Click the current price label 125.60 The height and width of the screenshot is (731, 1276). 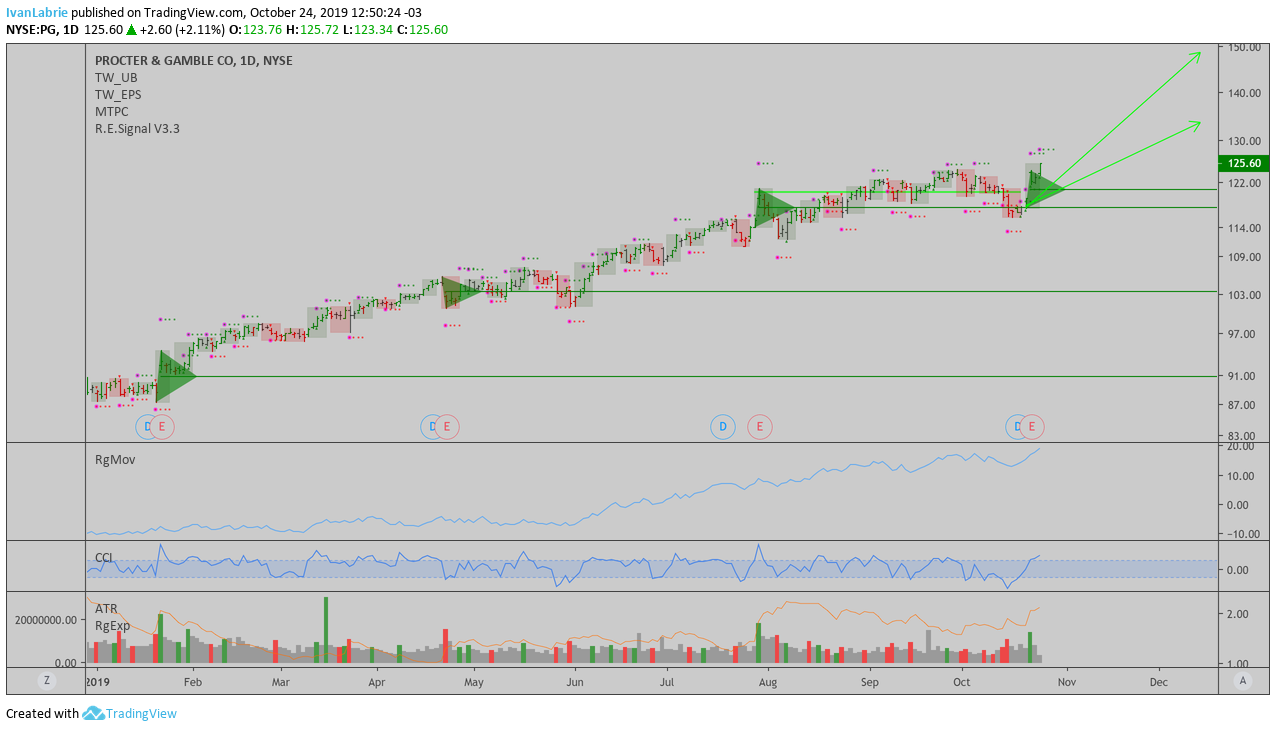coord(1243,163)
